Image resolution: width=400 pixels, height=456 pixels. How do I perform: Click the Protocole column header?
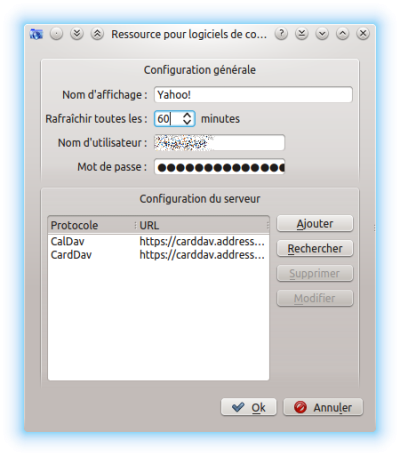pyautogui.click(x=92, y=225)
